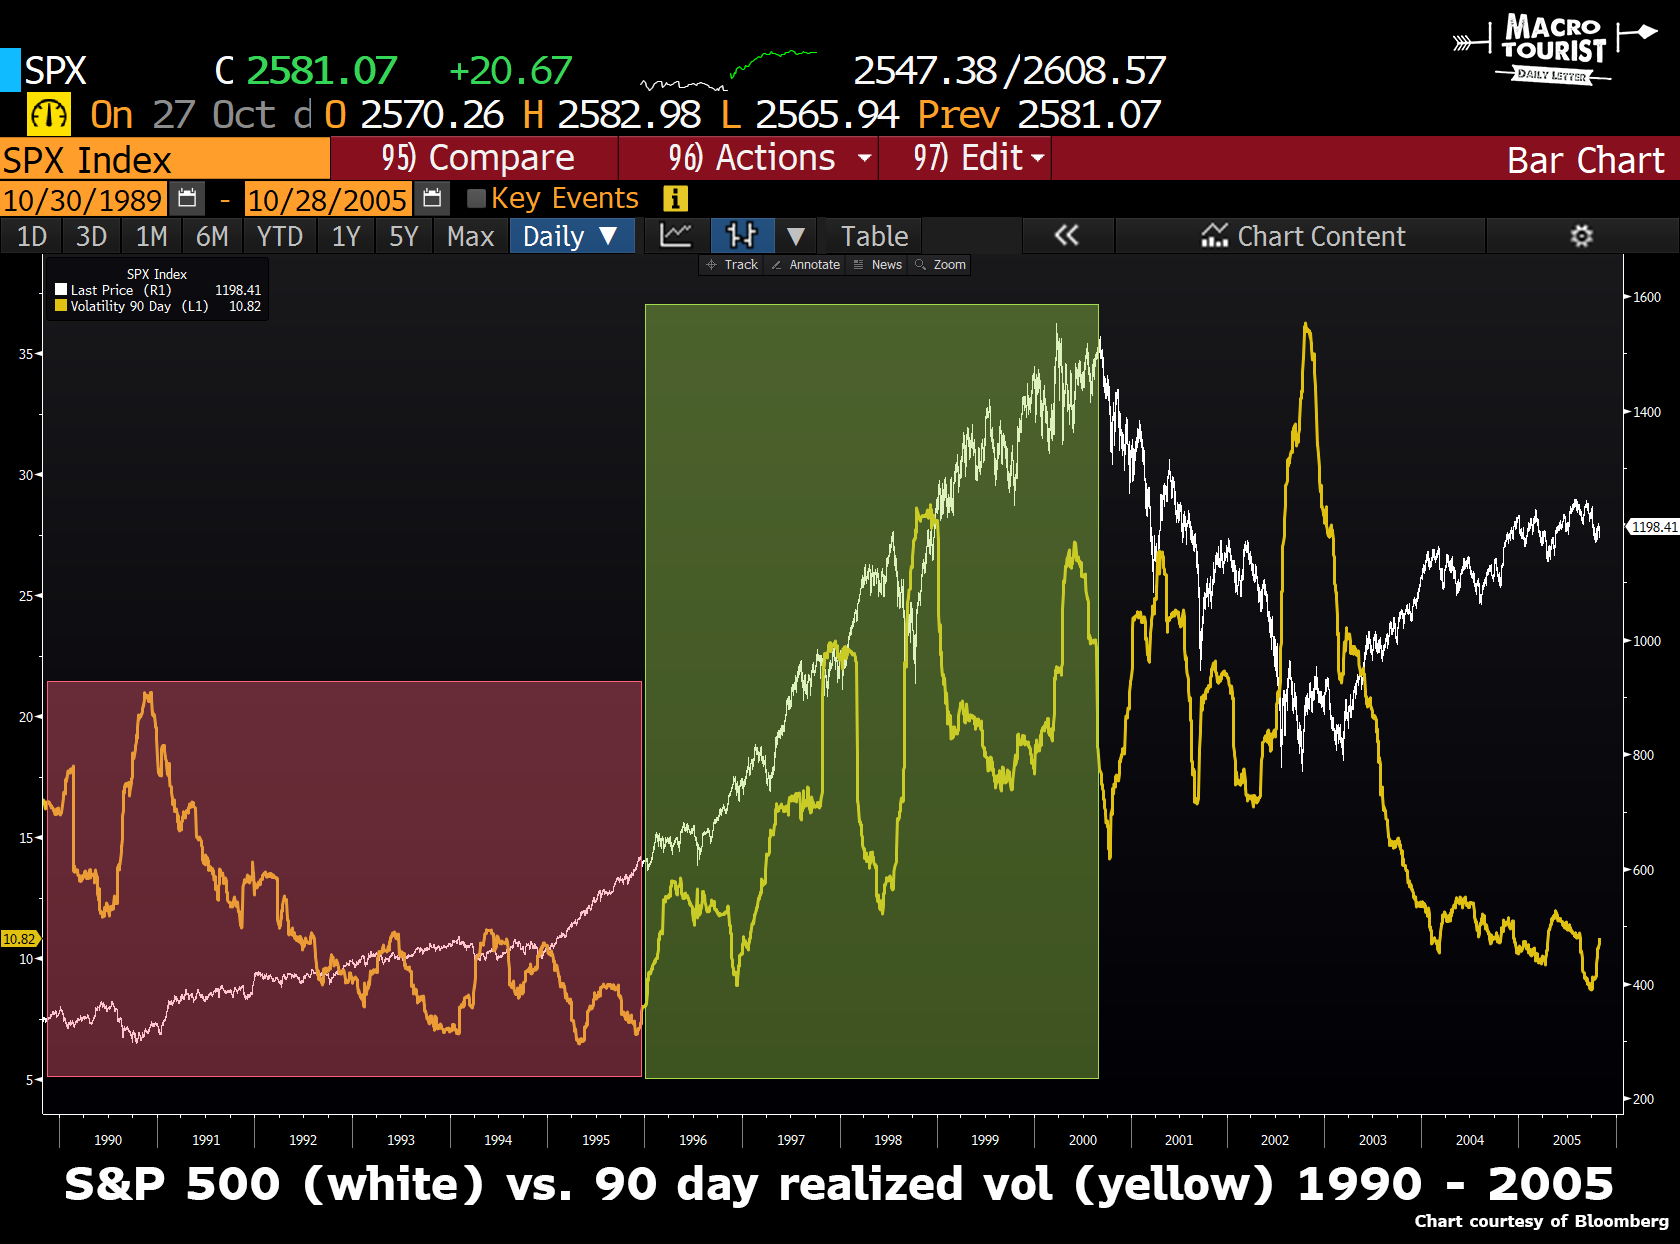Click the SPX Index legend title

[x=157, y=274]
